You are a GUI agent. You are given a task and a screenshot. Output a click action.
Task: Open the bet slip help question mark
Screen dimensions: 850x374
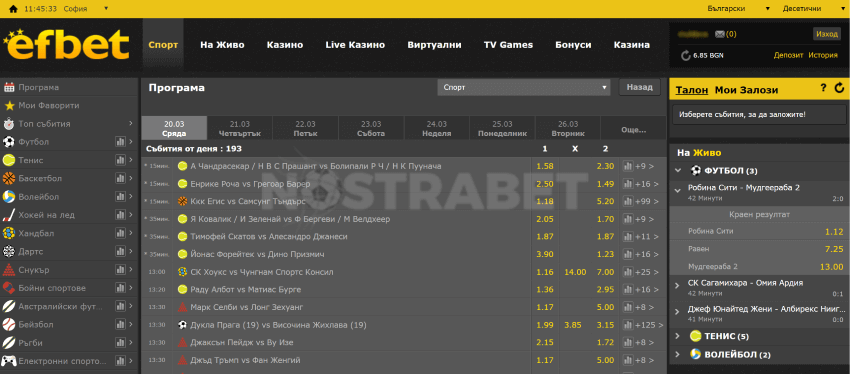pos(823,88)
